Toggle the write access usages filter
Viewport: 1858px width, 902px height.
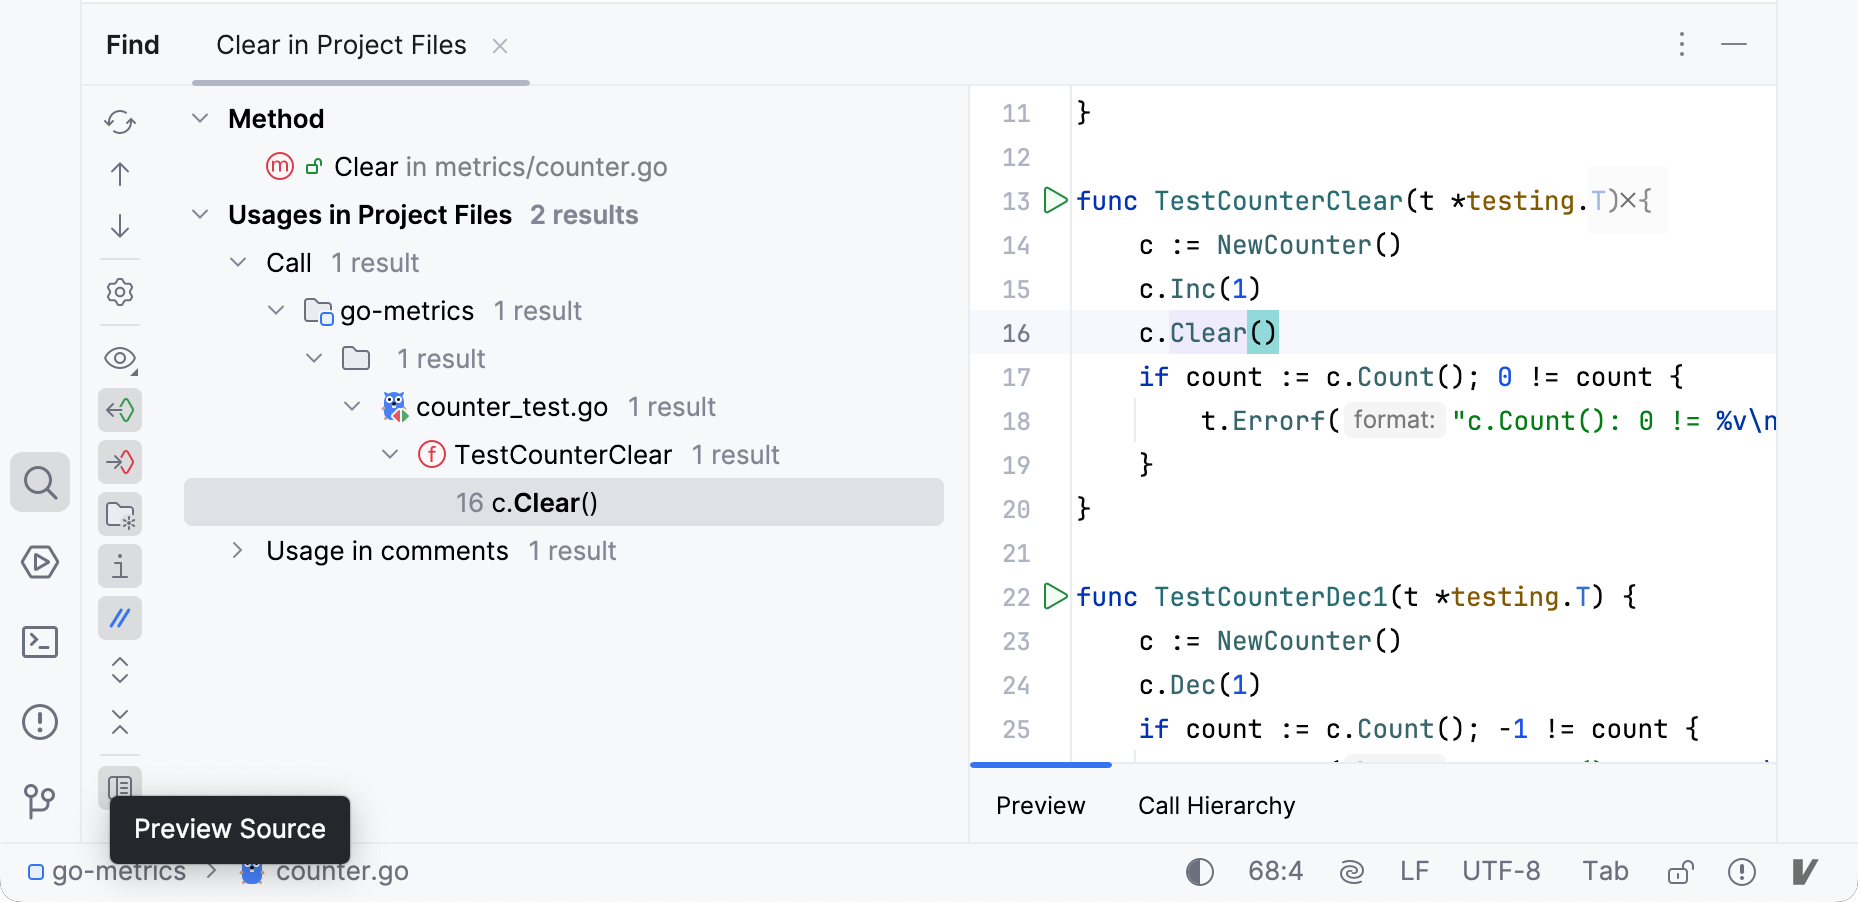tap(120, 462)
